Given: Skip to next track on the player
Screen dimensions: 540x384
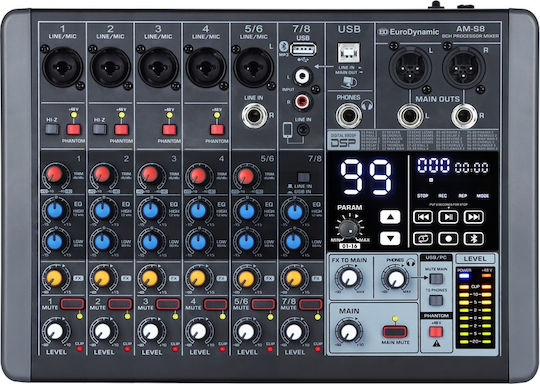Looking at the screenshot, I should (474, 217).
